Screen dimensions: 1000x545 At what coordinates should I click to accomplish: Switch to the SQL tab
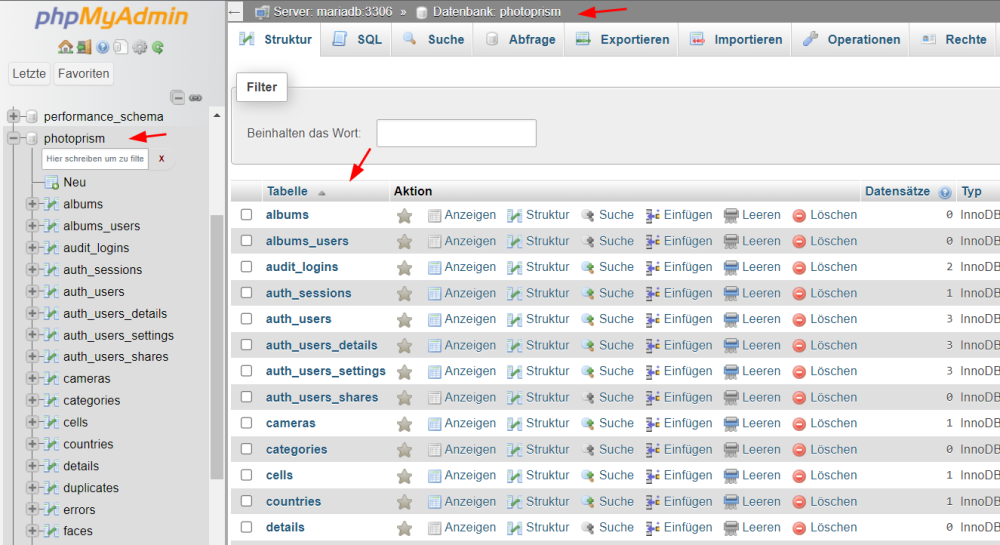click(x=357, y=40)
